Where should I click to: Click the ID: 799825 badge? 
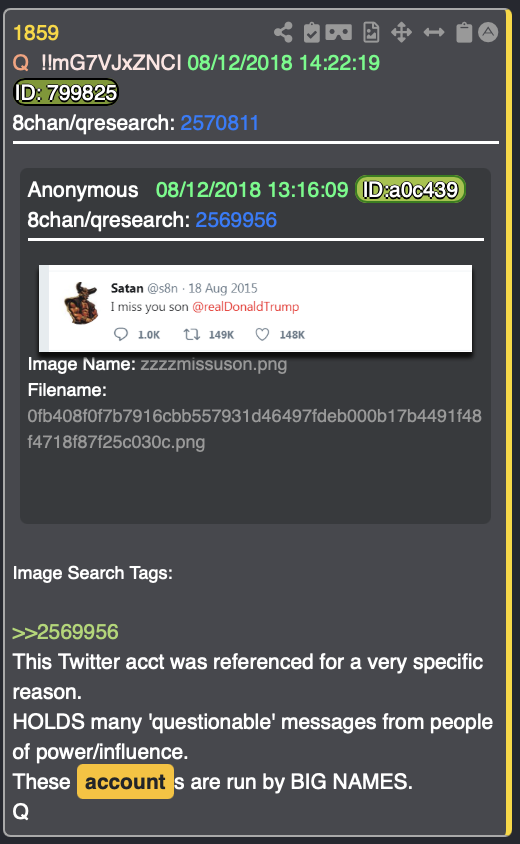pos(66,93)
